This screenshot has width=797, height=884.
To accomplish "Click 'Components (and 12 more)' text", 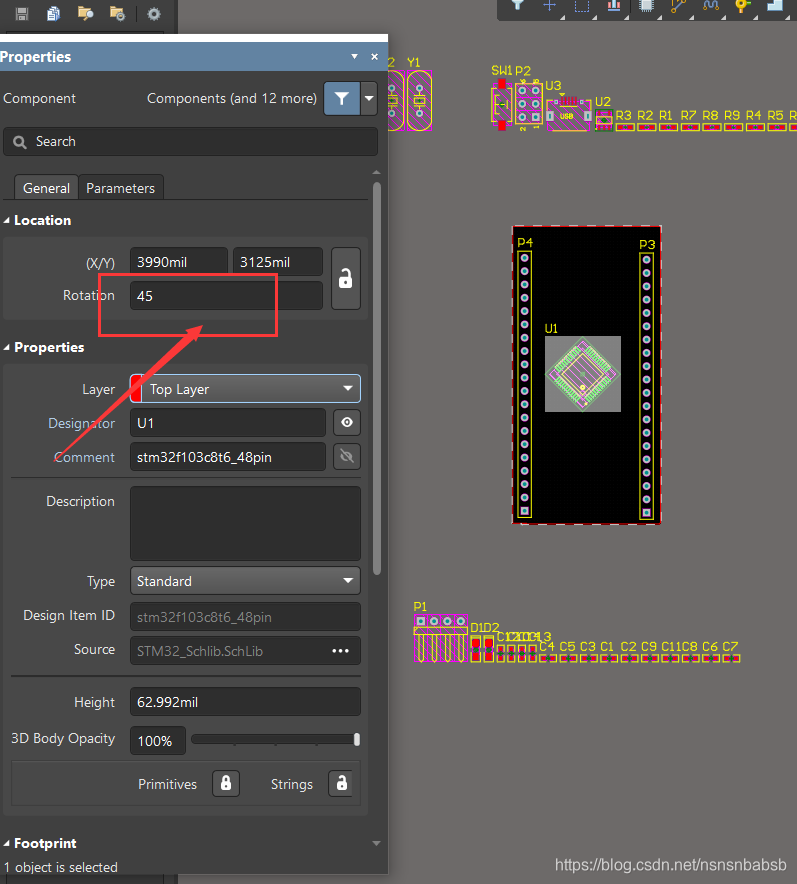I will click(x=232, y=99).
